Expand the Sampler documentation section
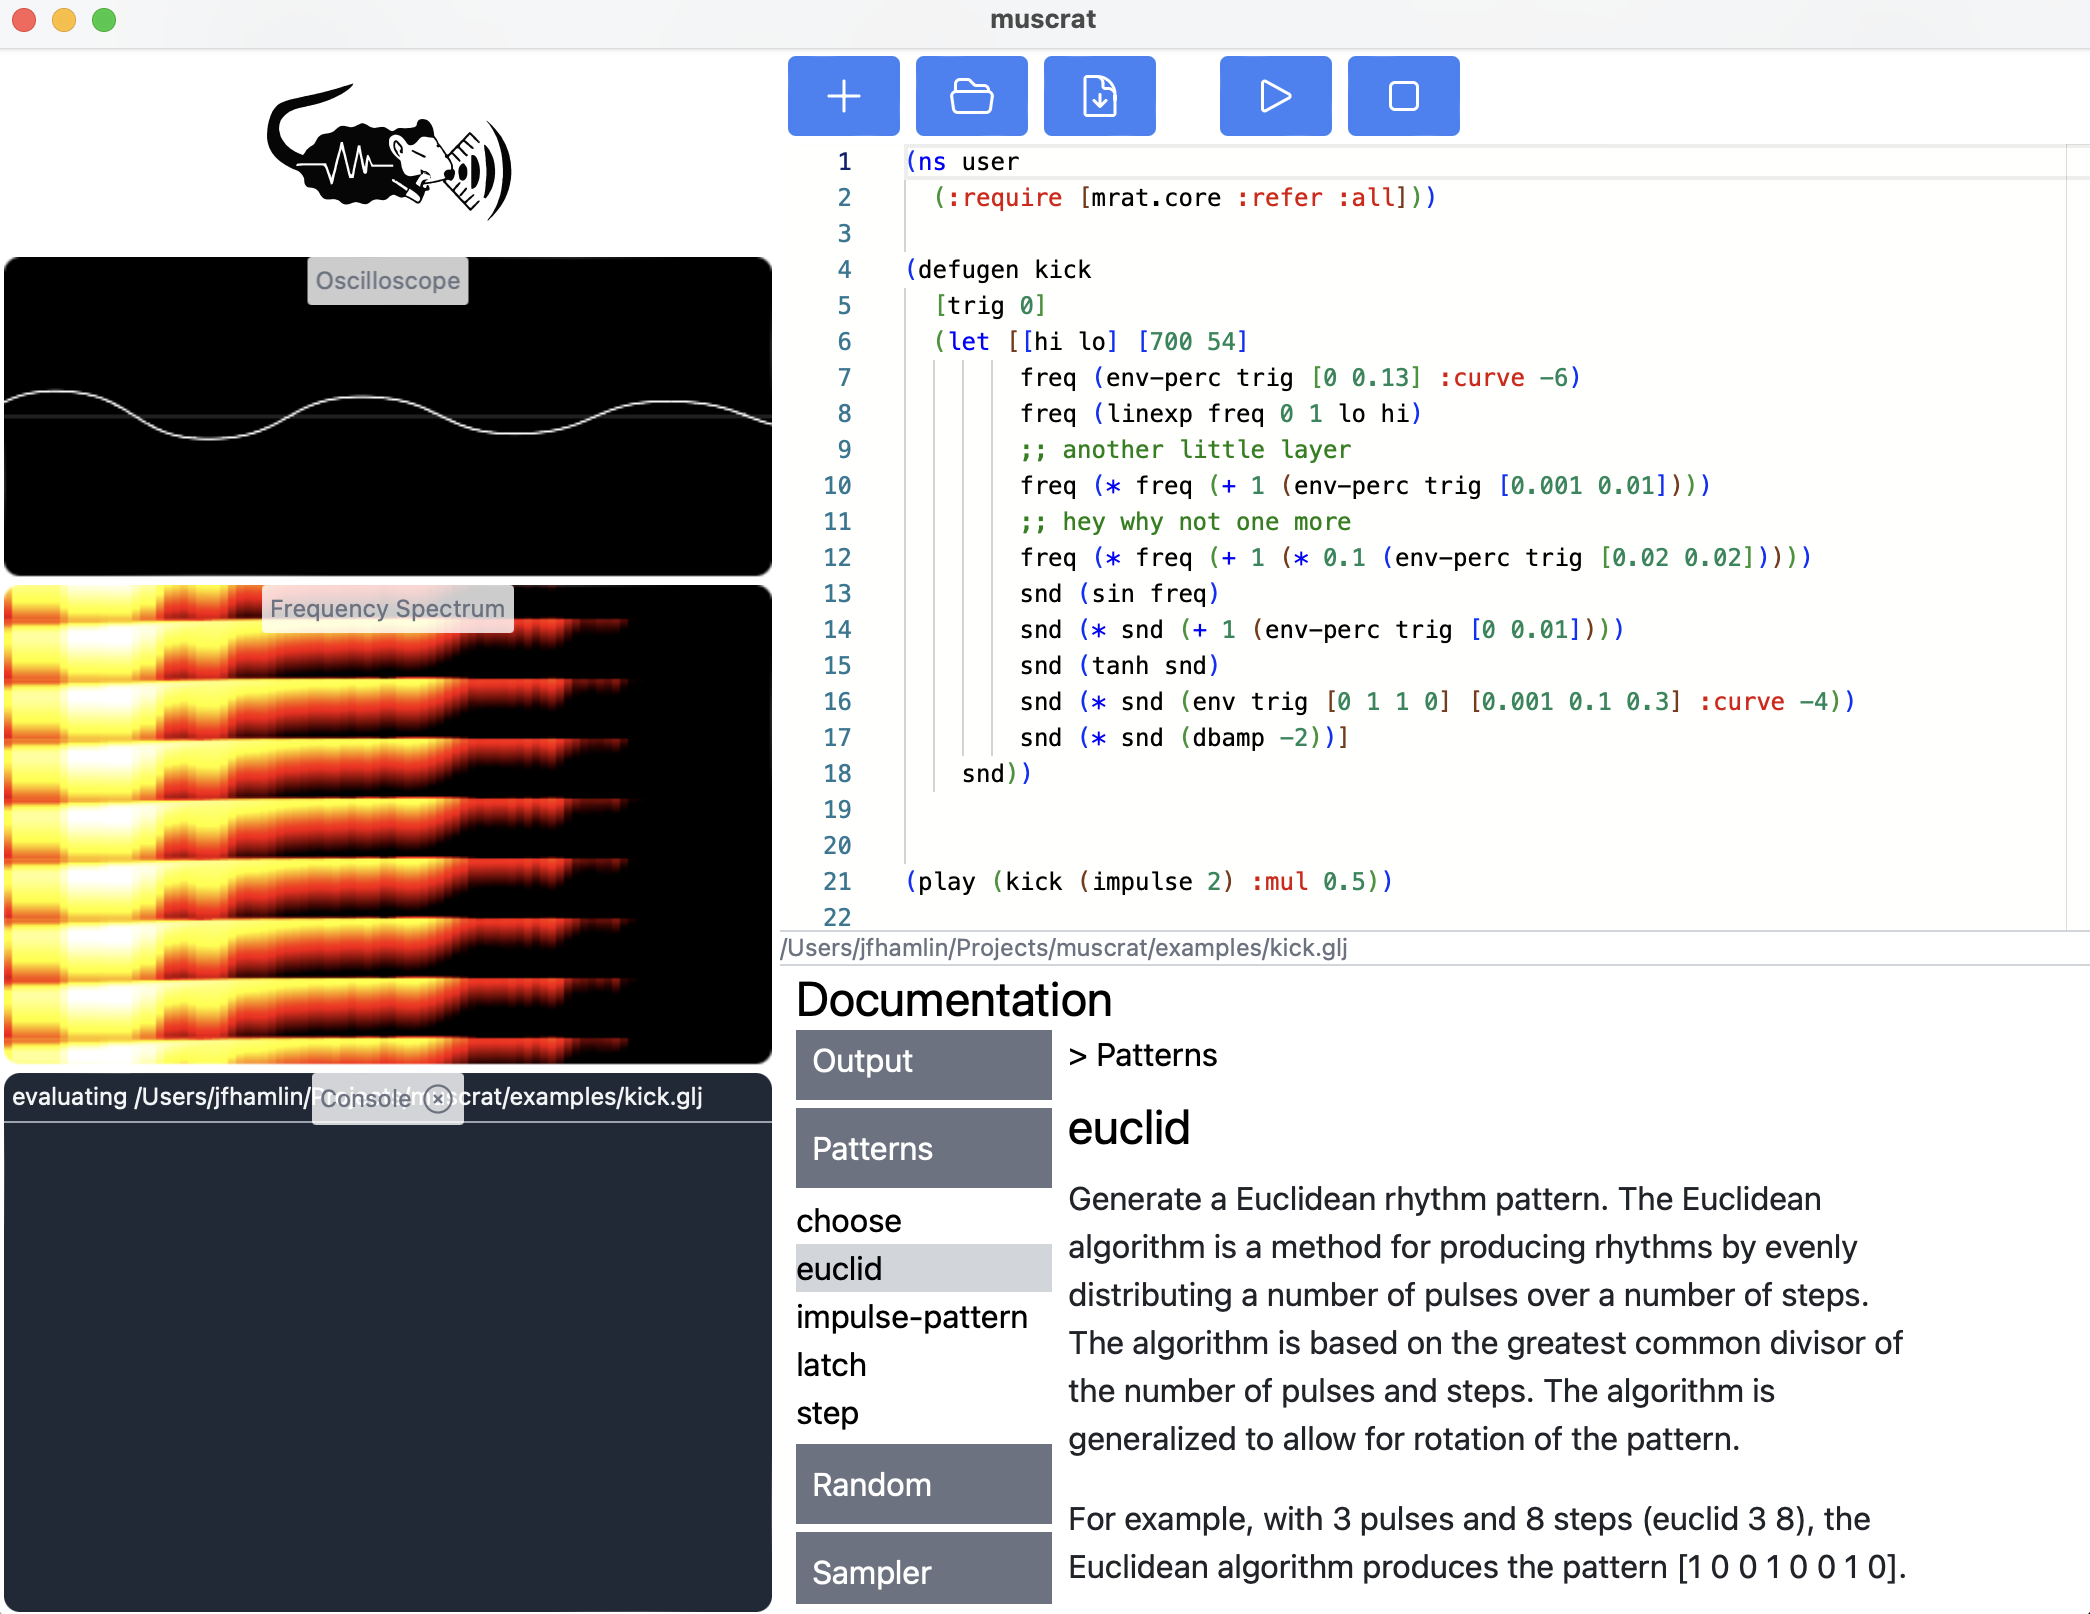The image size is (2090, 1614). 923,1572
